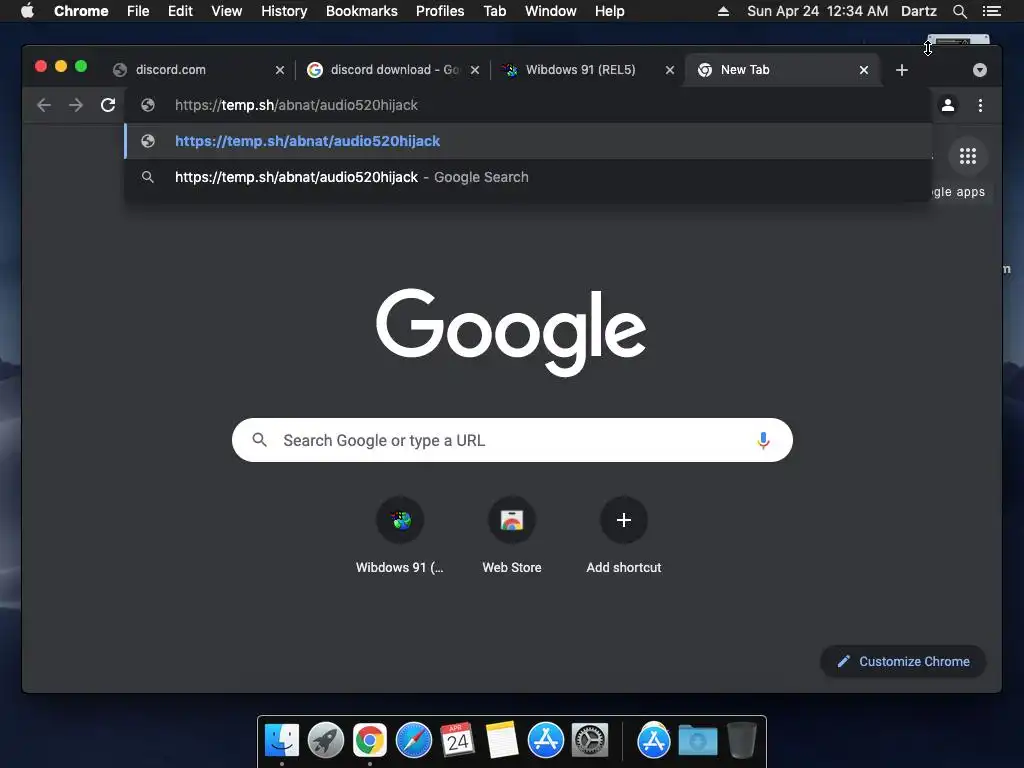1024x768 pixels.
Task: Open Launchpad rocket in the Dock
Action: point(325,741)
